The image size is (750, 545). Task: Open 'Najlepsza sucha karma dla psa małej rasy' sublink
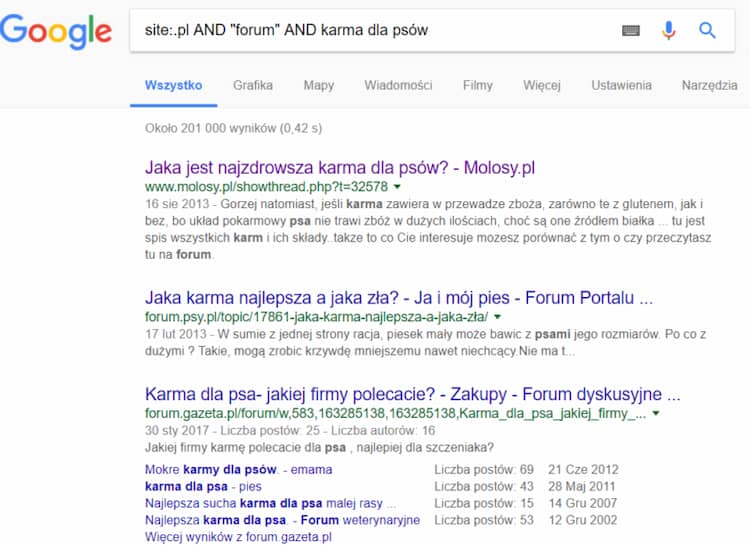pos(270,503)
